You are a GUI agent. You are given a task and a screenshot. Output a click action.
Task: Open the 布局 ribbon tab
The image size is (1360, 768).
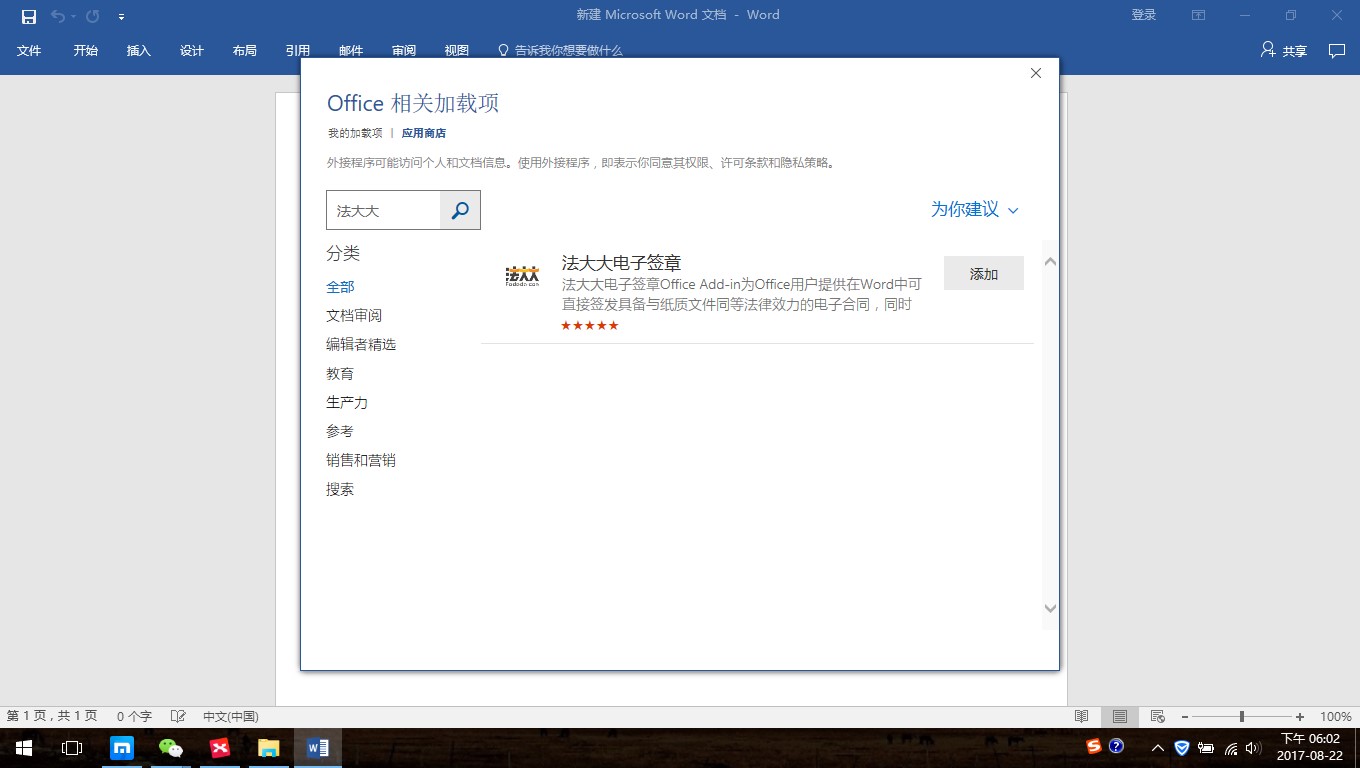click(245, 50)
